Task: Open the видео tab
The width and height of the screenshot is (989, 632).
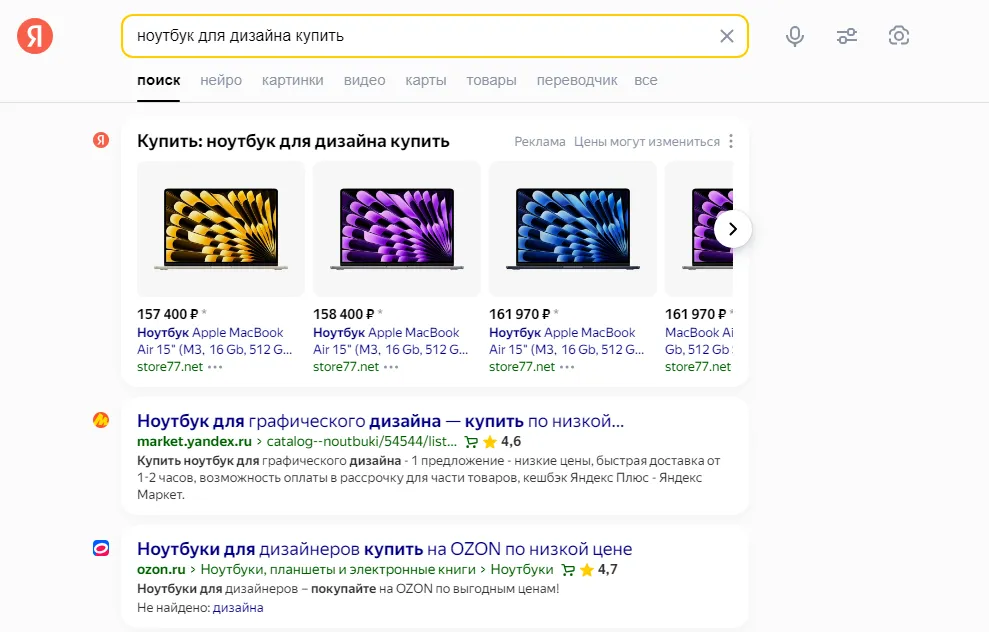Action: point(365,80)
